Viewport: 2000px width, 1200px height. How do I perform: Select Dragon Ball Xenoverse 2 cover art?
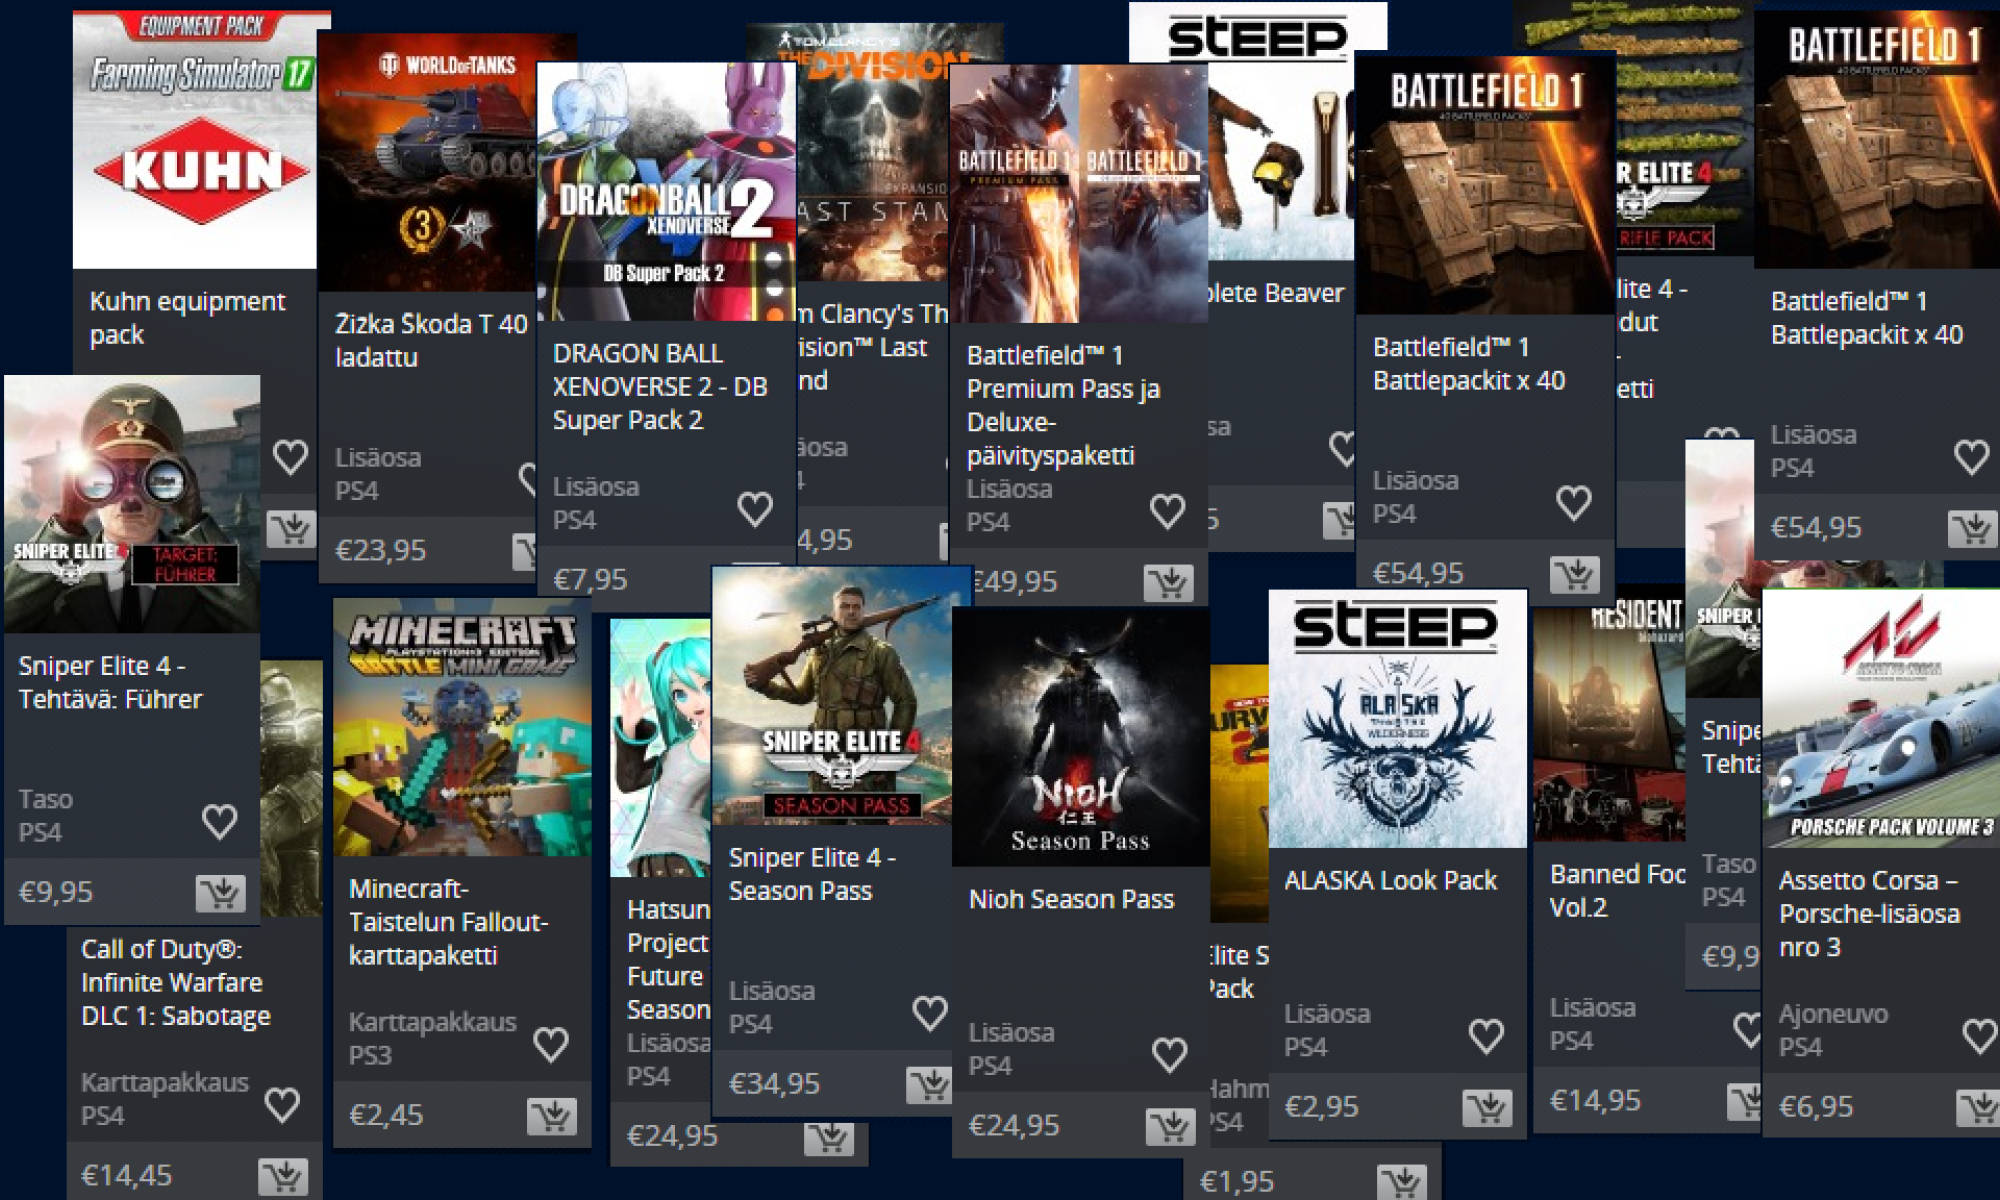click(666, 192)
